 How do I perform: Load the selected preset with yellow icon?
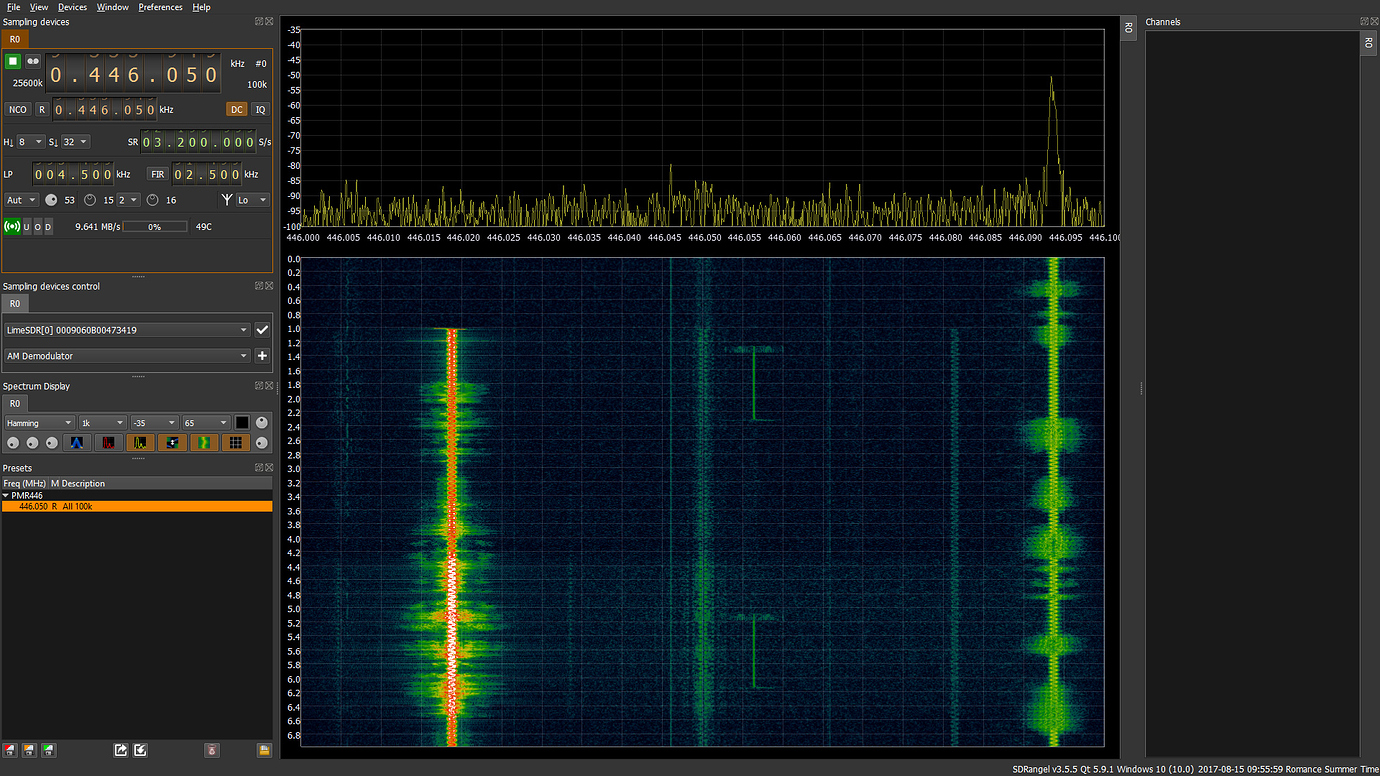point(264,750)
